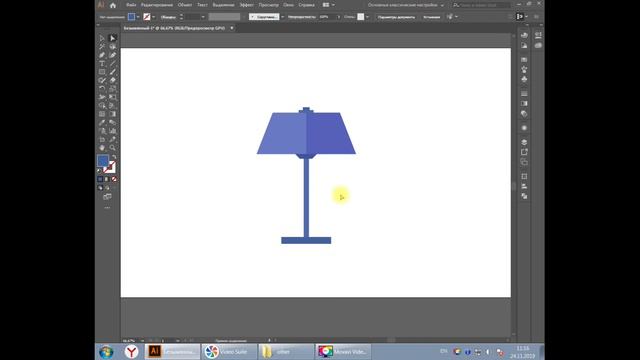Select the Magic Wand tool
The width and height of the screenshot is (640, 360).
(102, 47)
